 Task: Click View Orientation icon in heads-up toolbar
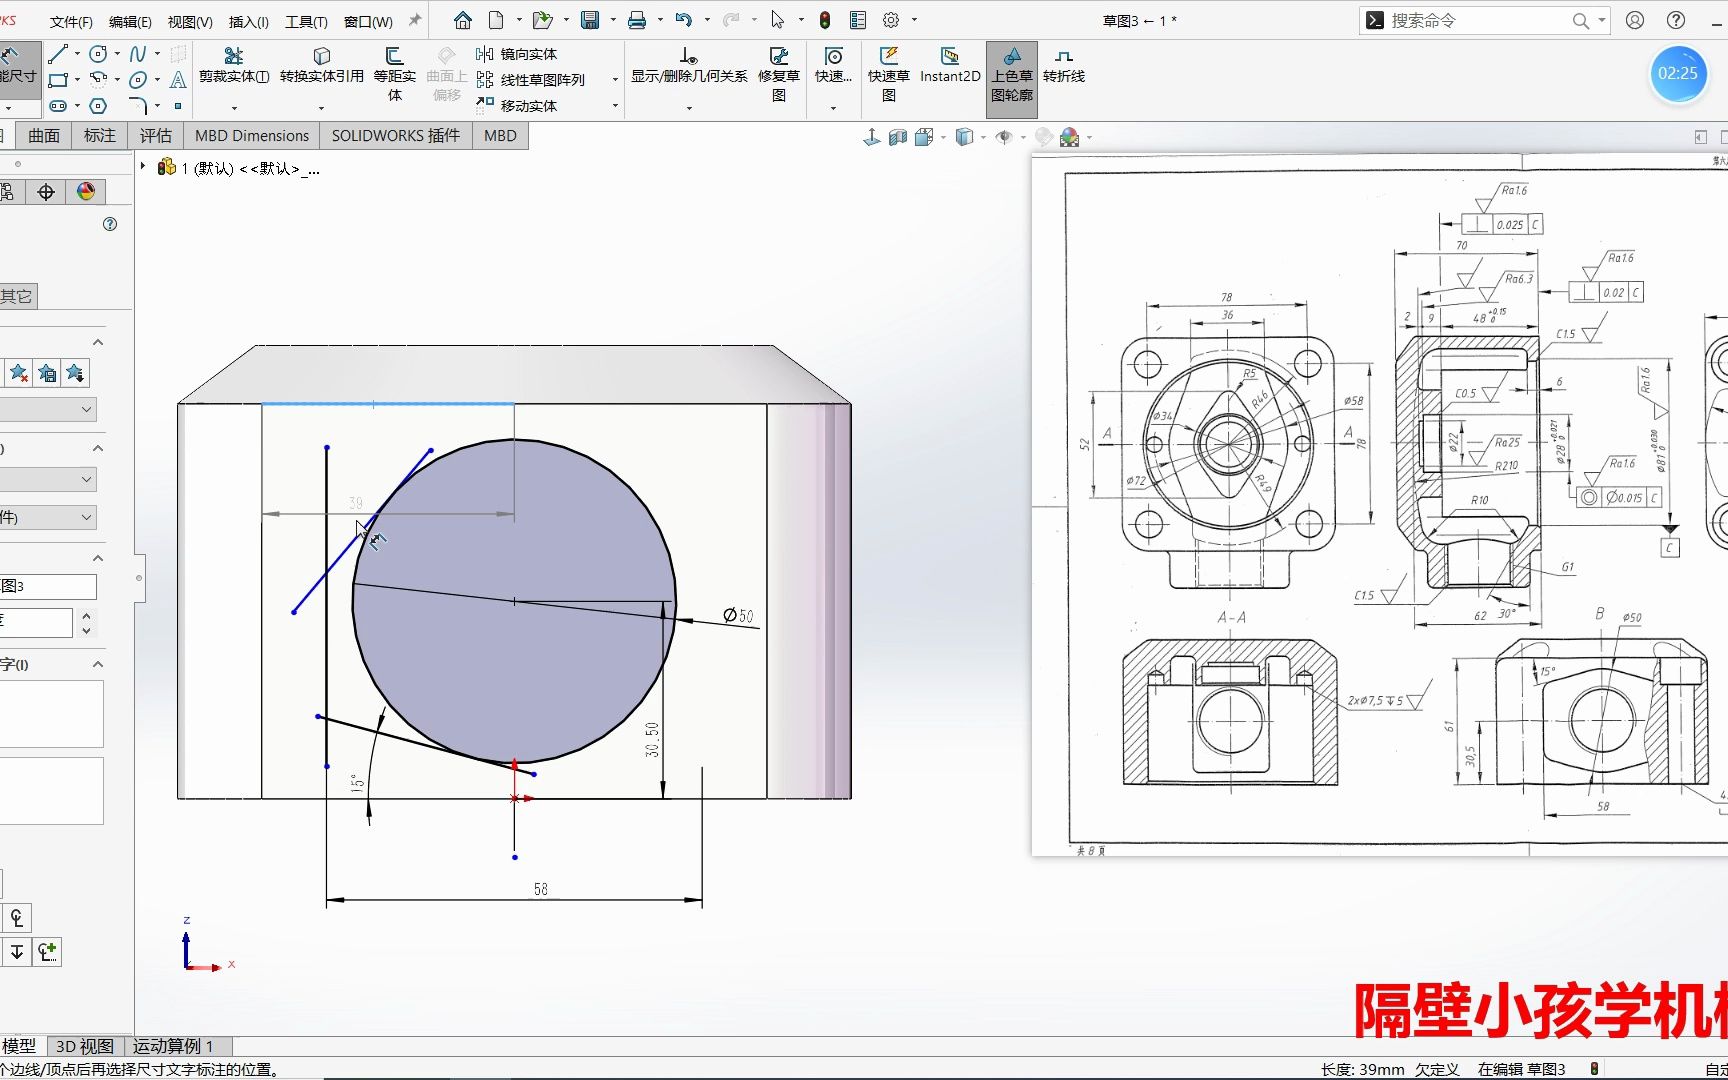click(x=924, y=137)
